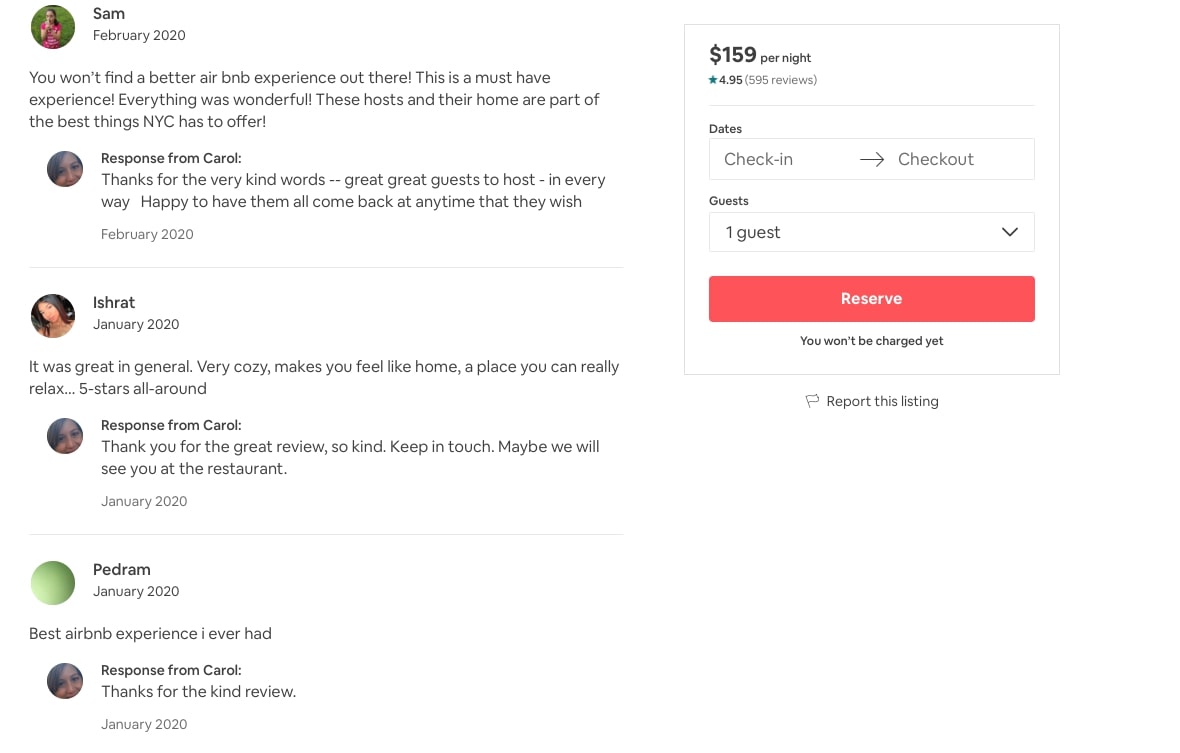The width and height of the screenshot is (1180, 753).
Task: Click Carol's avatar beside Sam's review response
Action: click(65, 169)
